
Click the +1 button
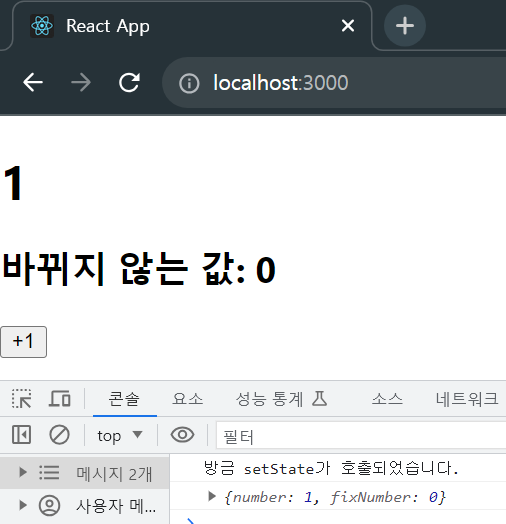pos(23,342)
